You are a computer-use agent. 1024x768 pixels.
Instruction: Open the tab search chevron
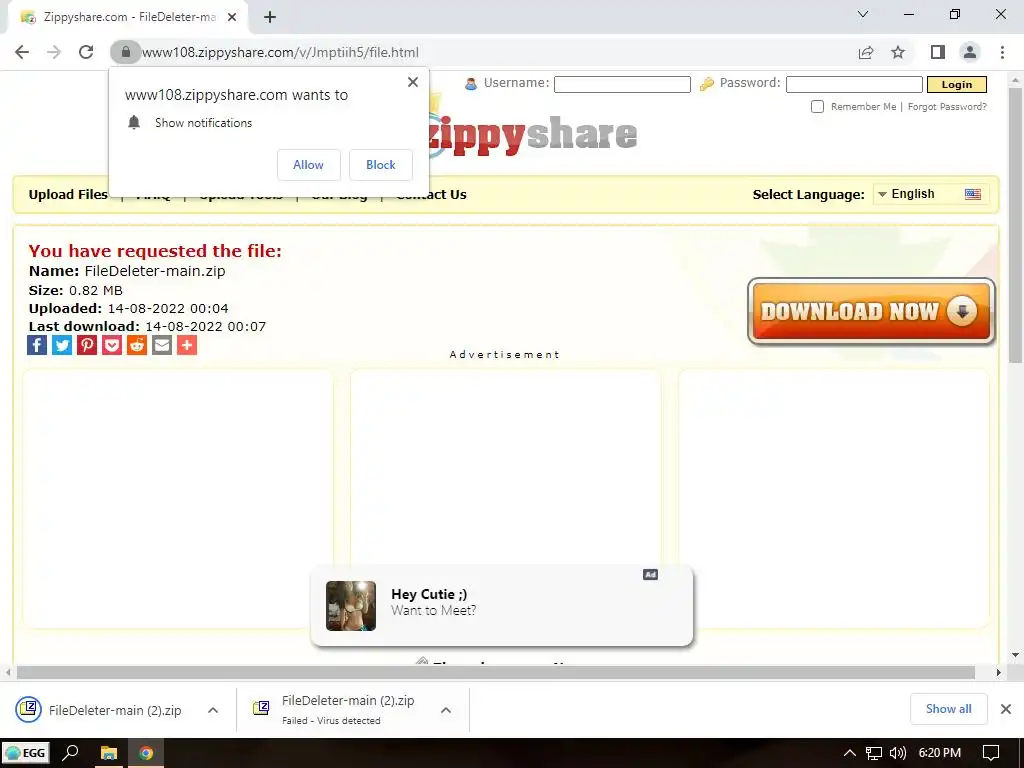(863, 14)
